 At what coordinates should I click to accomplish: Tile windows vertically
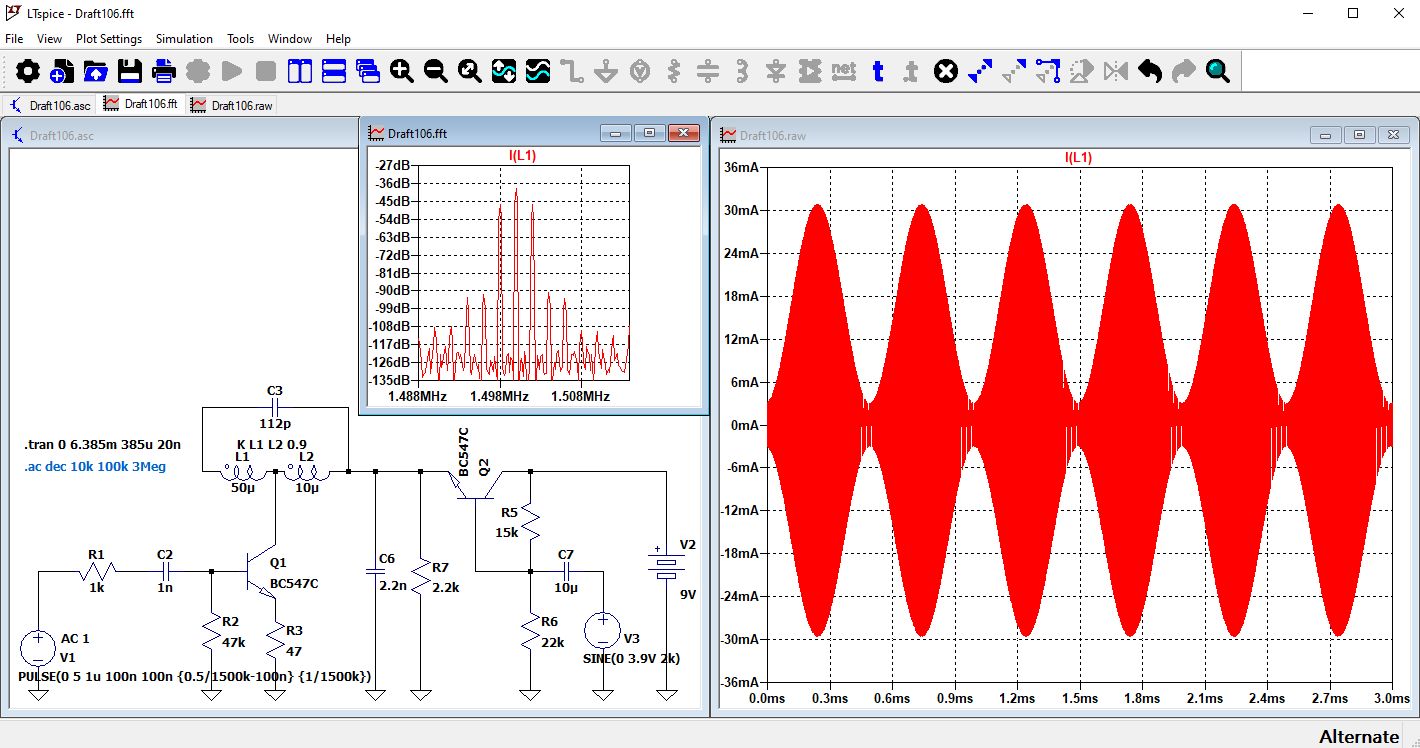click(300, 71)
